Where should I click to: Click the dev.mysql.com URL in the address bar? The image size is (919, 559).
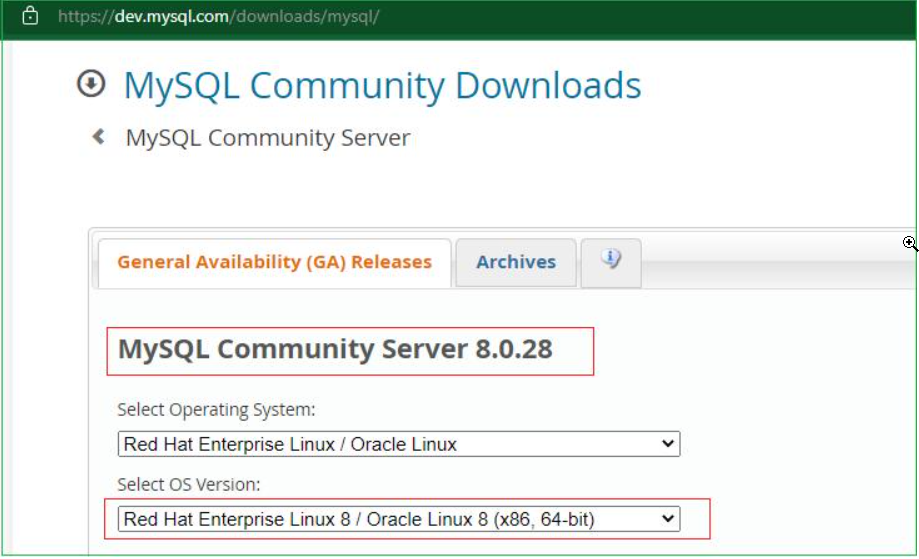point(219,16)
